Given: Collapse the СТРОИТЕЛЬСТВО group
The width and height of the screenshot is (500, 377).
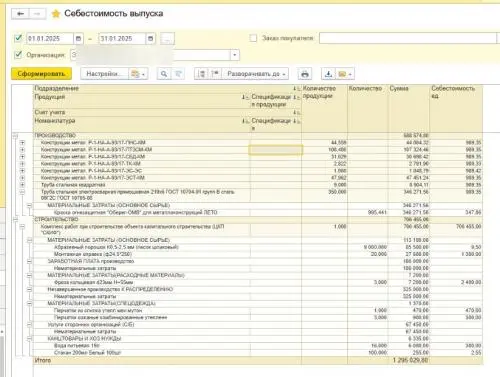Looking at the screenshot, I should (15, 219).
